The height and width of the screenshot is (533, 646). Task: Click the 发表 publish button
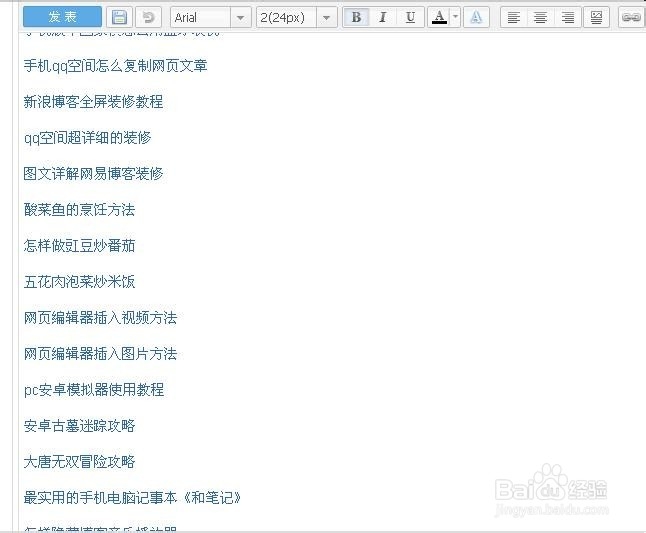coord(62,17)
